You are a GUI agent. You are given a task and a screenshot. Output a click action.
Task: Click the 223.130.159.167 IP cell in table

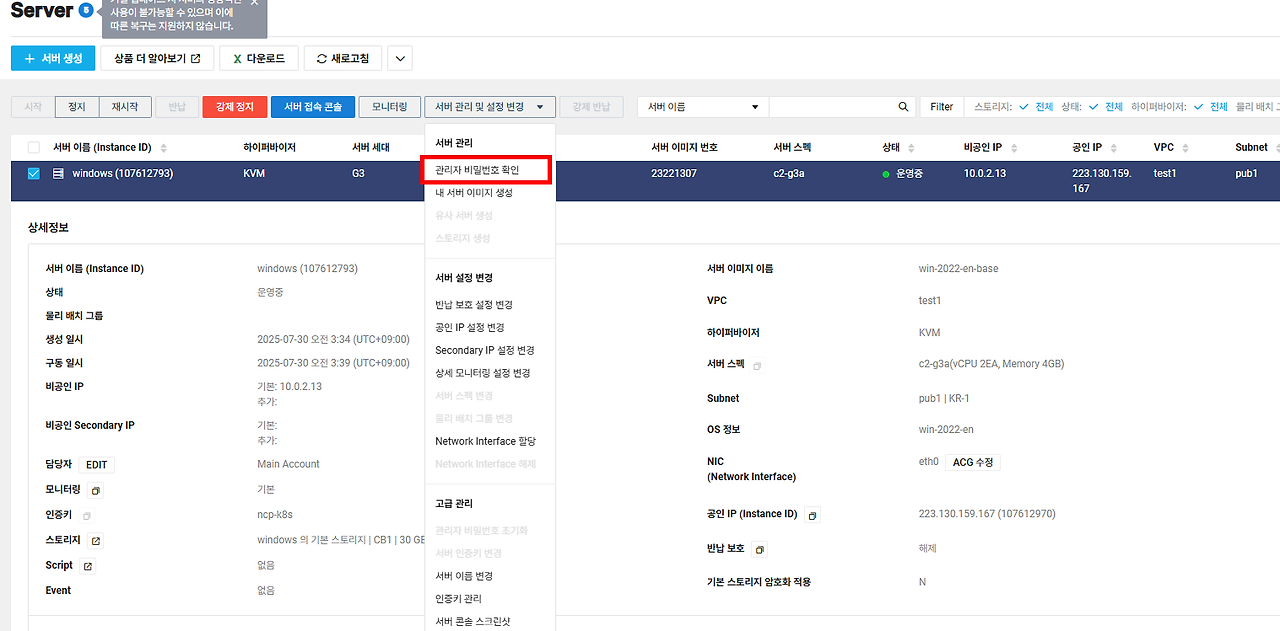pos(1104,180)
